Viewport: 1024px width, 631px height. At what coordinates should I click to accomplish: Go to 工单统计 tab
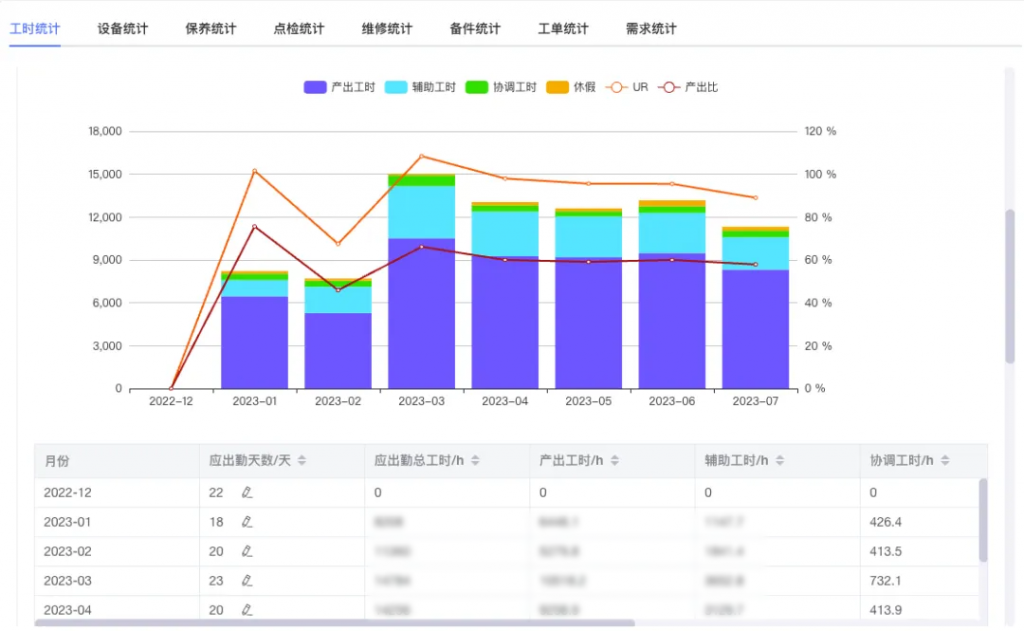(563, 29)
